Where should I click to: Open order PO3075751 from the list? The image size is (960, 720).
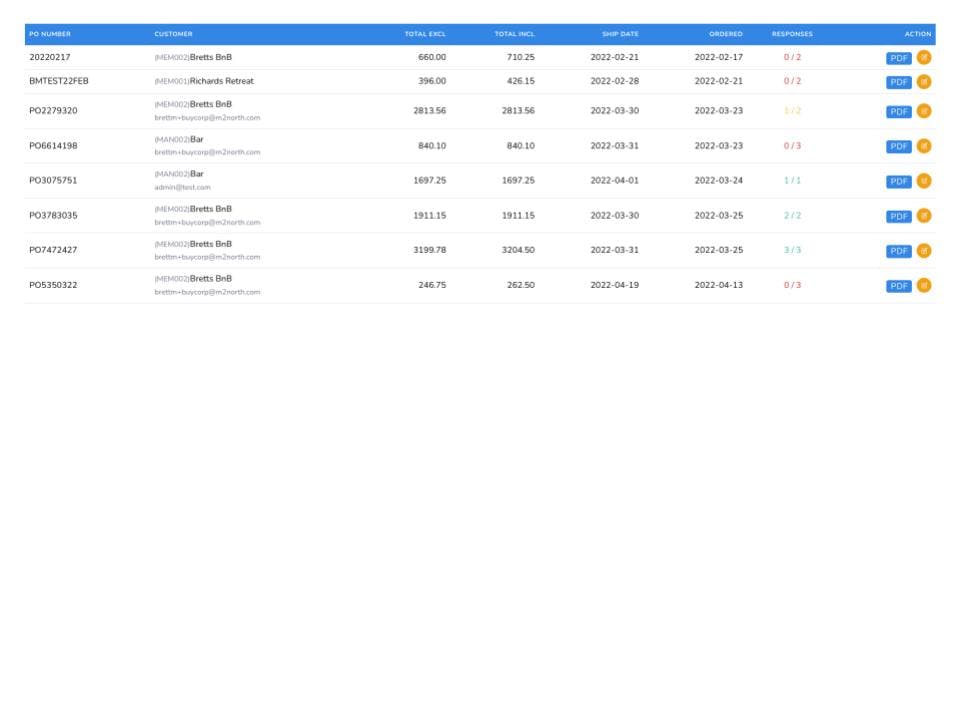click(x=53, y=181)
